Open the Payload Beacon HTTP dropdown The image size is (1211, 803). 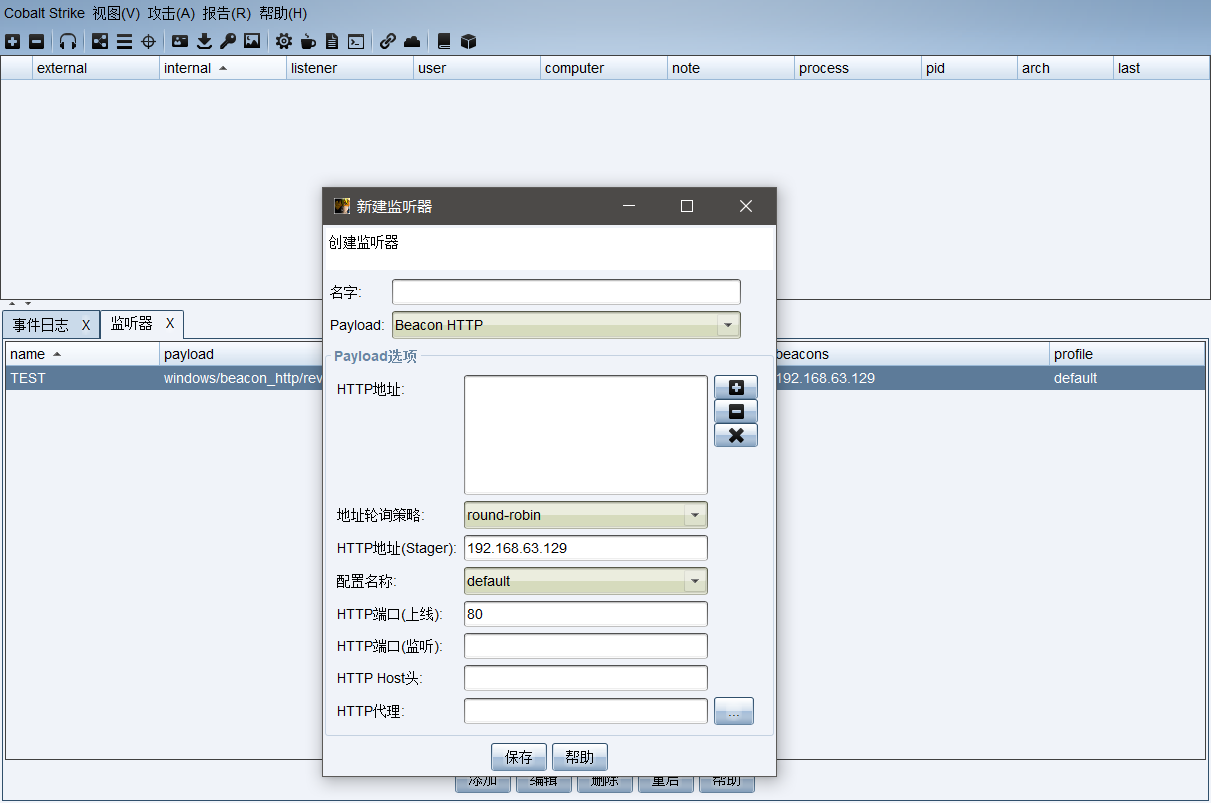[729, 325]
